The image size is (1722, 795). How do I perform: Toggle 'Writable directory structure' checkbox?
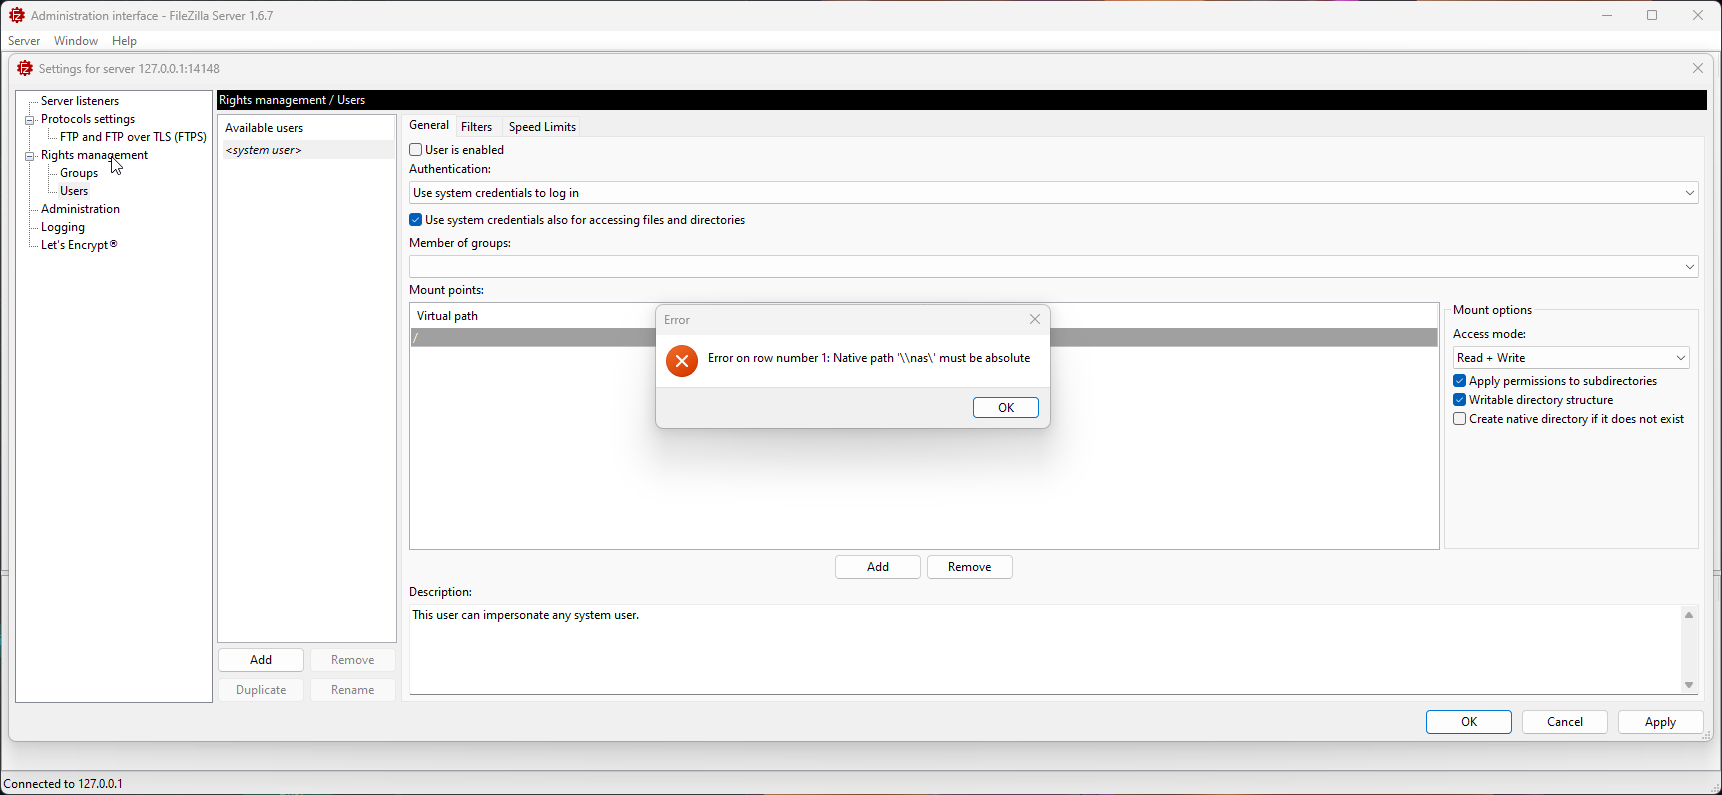tap(1459, 400)
